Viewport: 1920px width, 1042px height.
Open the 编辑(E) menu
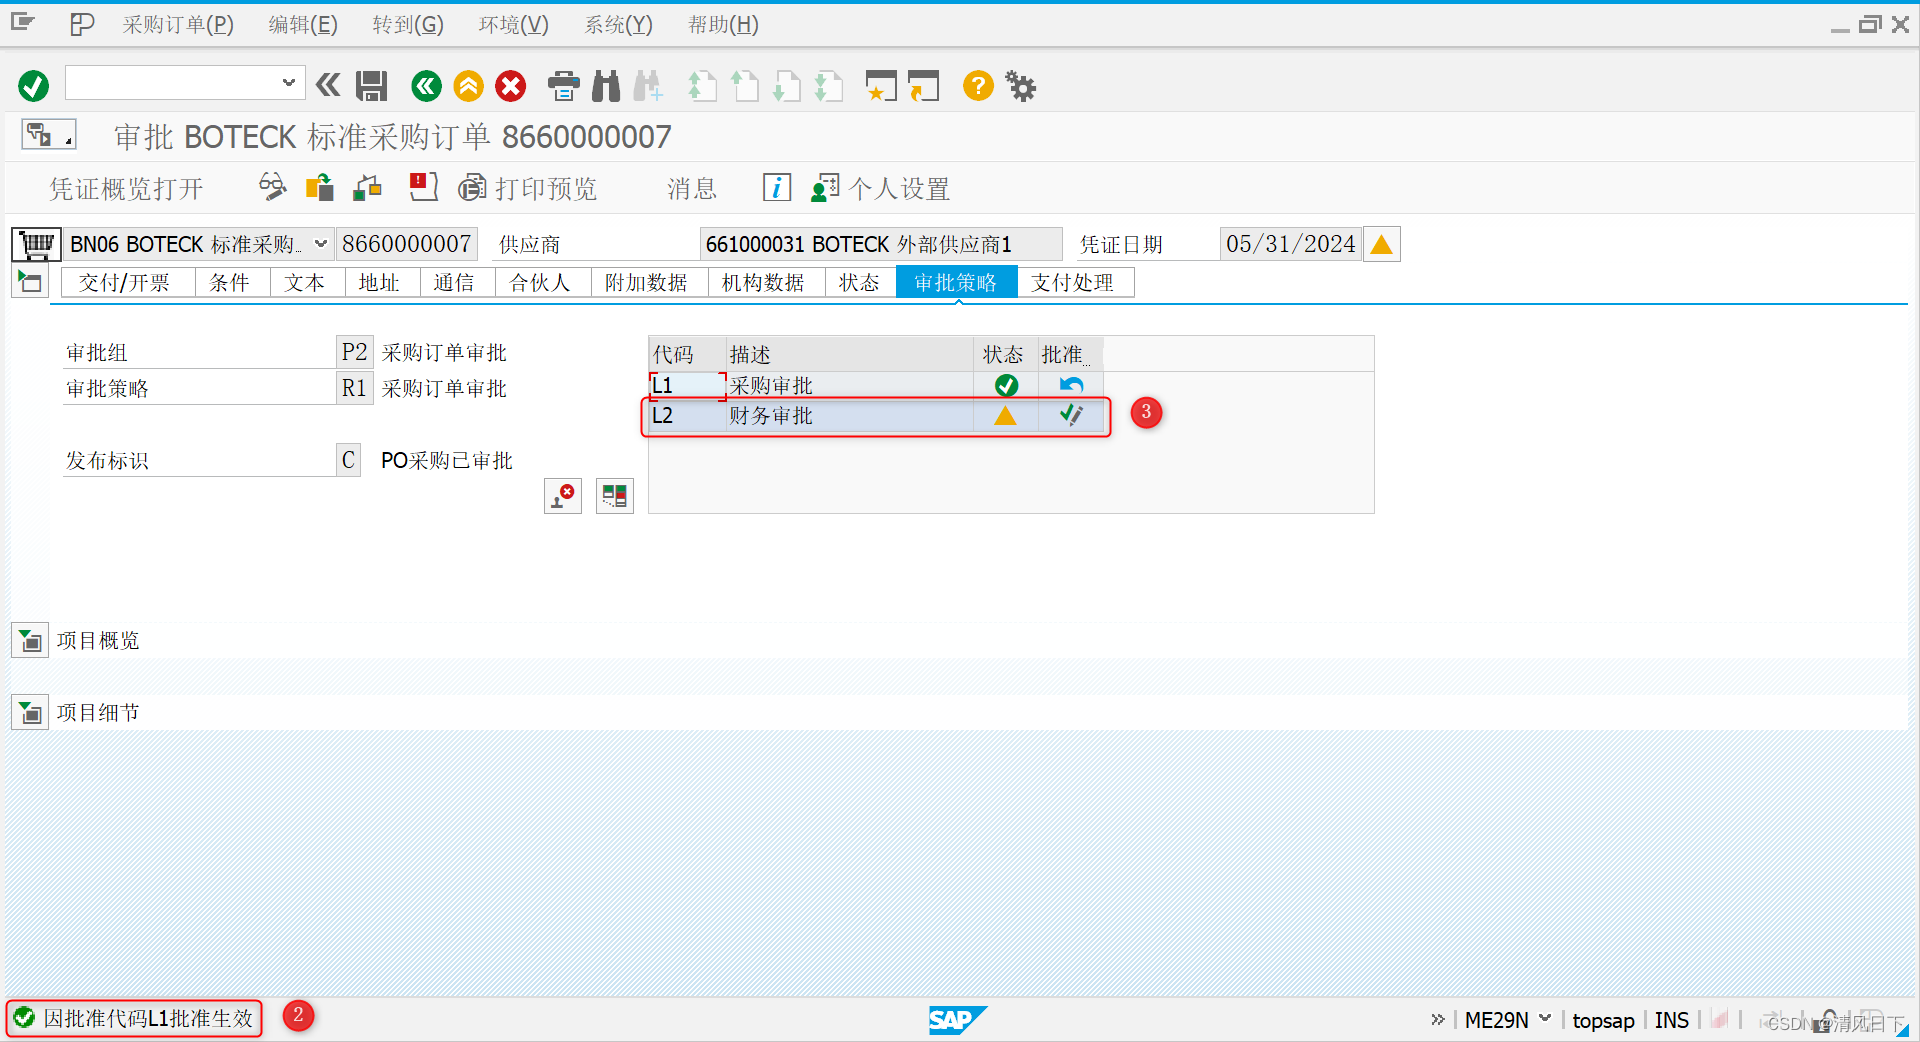(303, 25)
